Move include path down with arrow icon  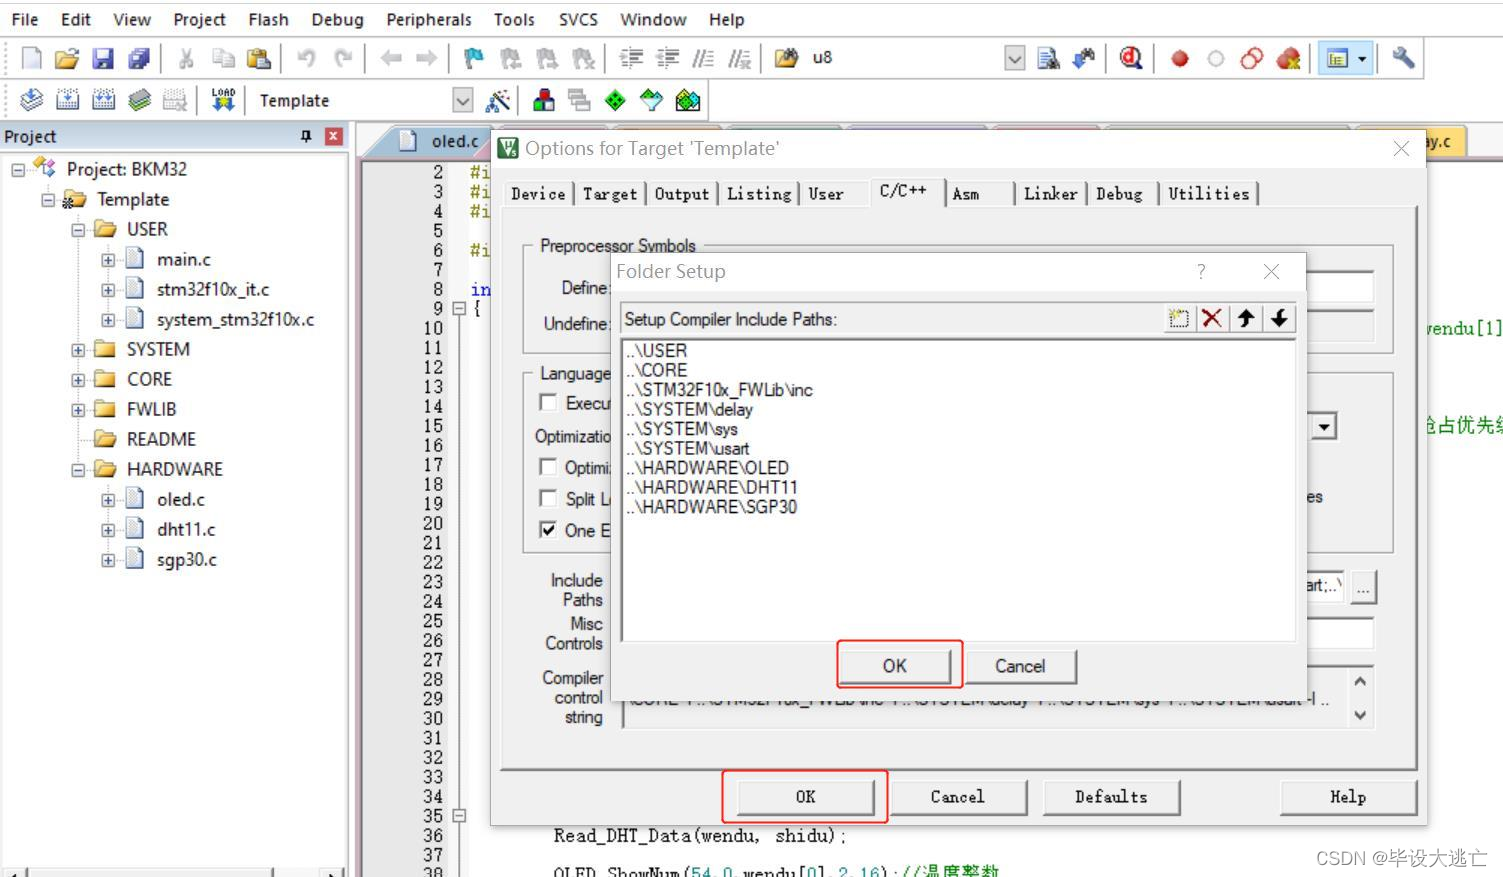click(x=1279, y=318)
